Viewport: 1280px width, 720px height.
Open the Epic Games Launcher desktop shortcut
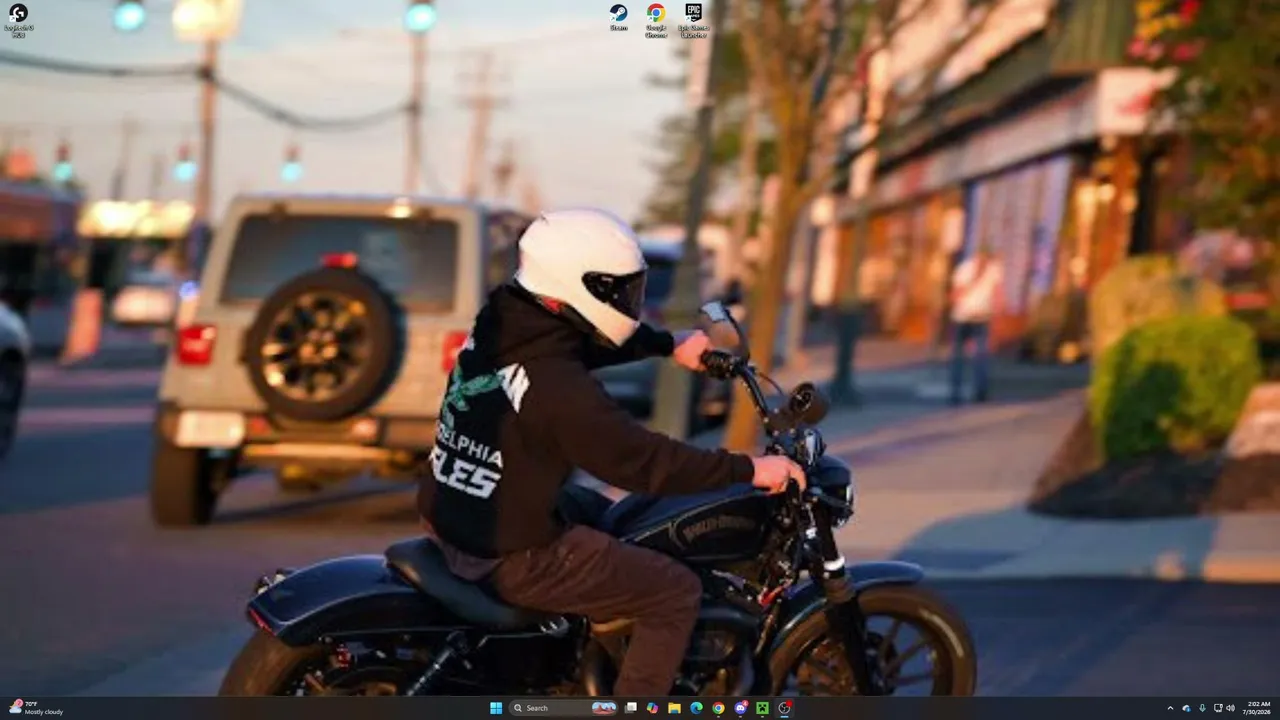(x=693, y=20)
